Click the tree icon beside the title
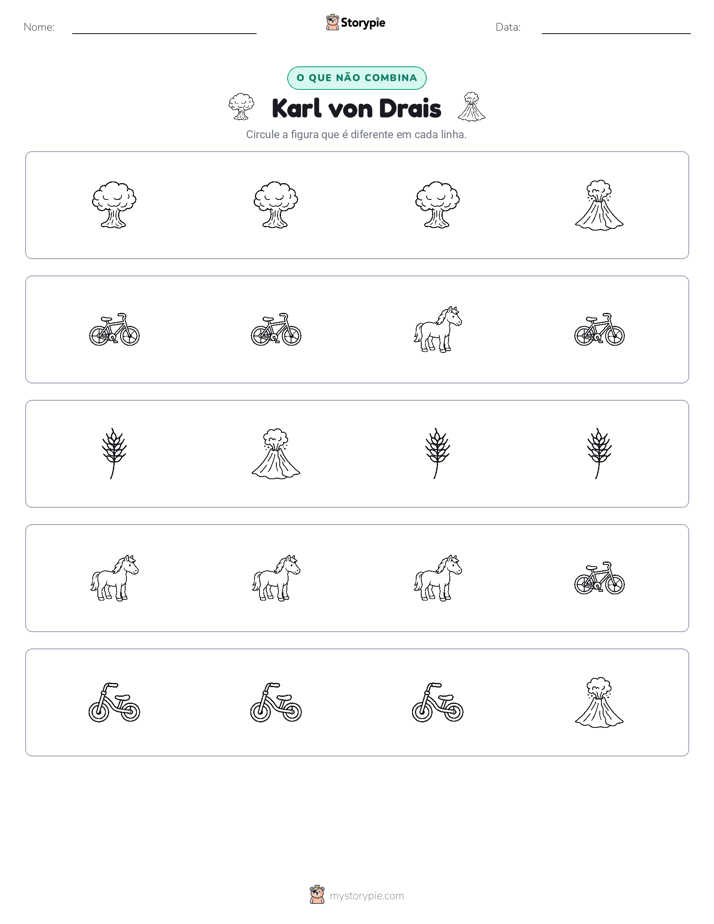Viewport: 714px width, 924px height. tap(242, 107)
